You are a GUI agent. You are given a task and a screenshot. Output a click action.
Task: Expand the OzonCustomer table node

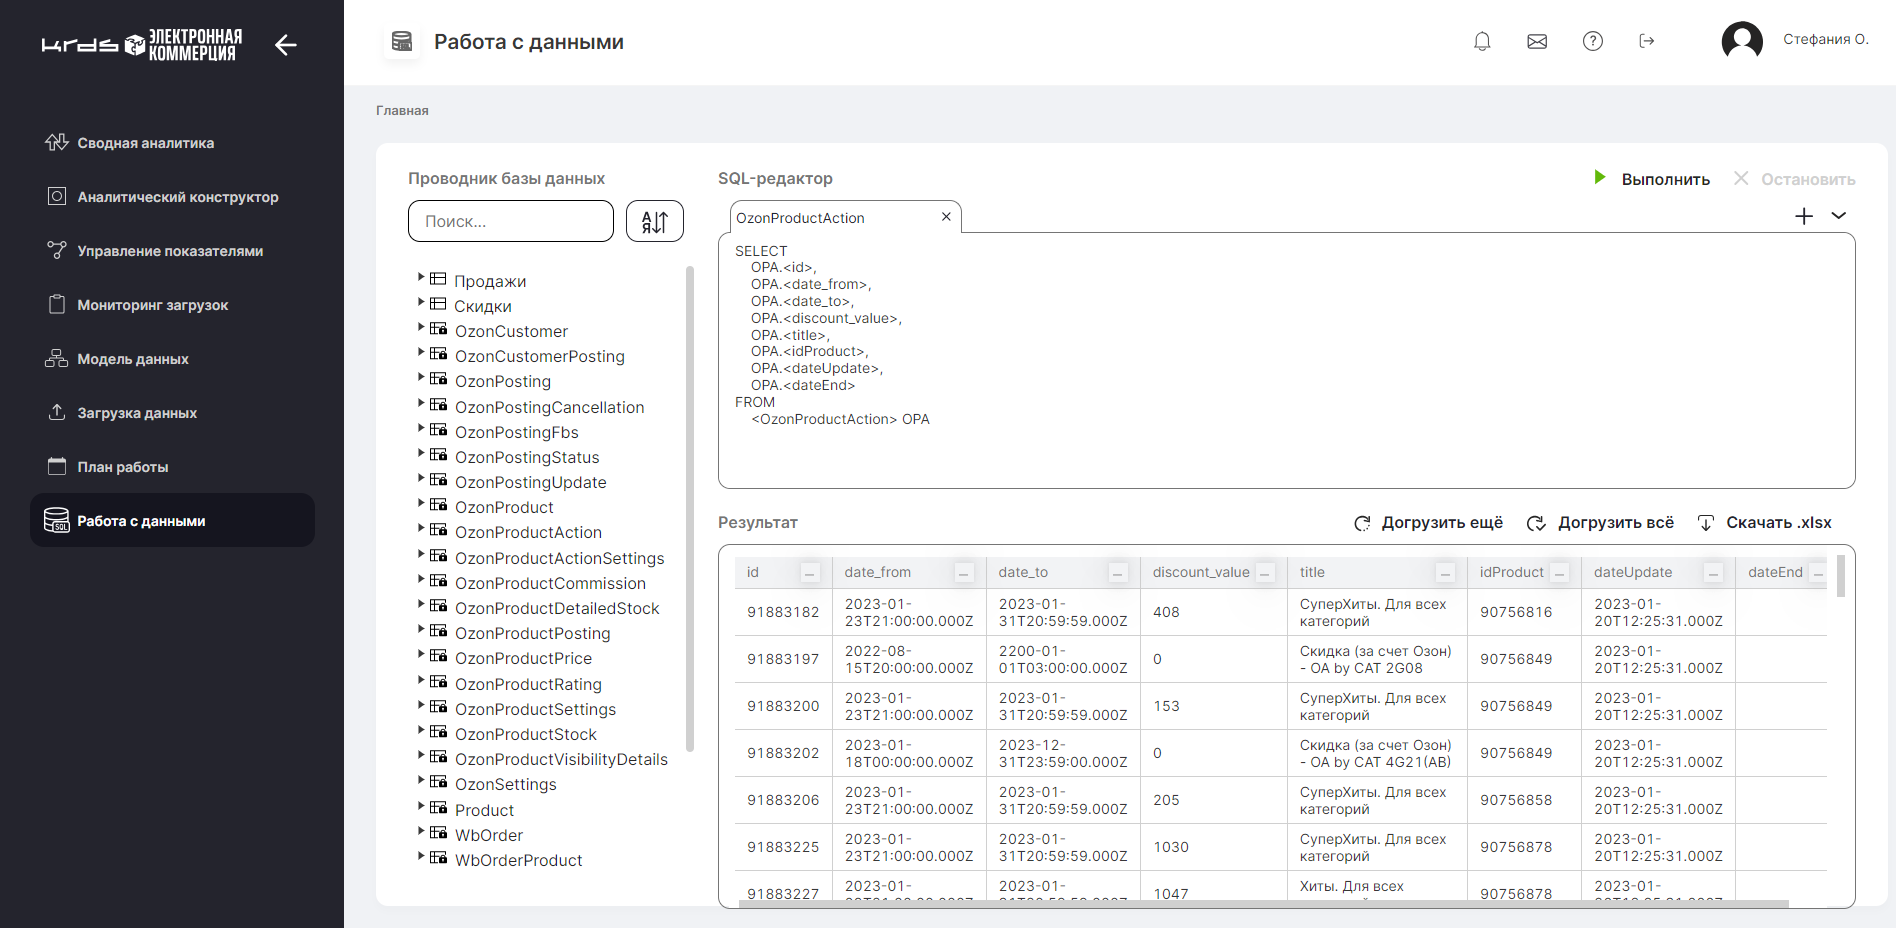pos(421,327)
